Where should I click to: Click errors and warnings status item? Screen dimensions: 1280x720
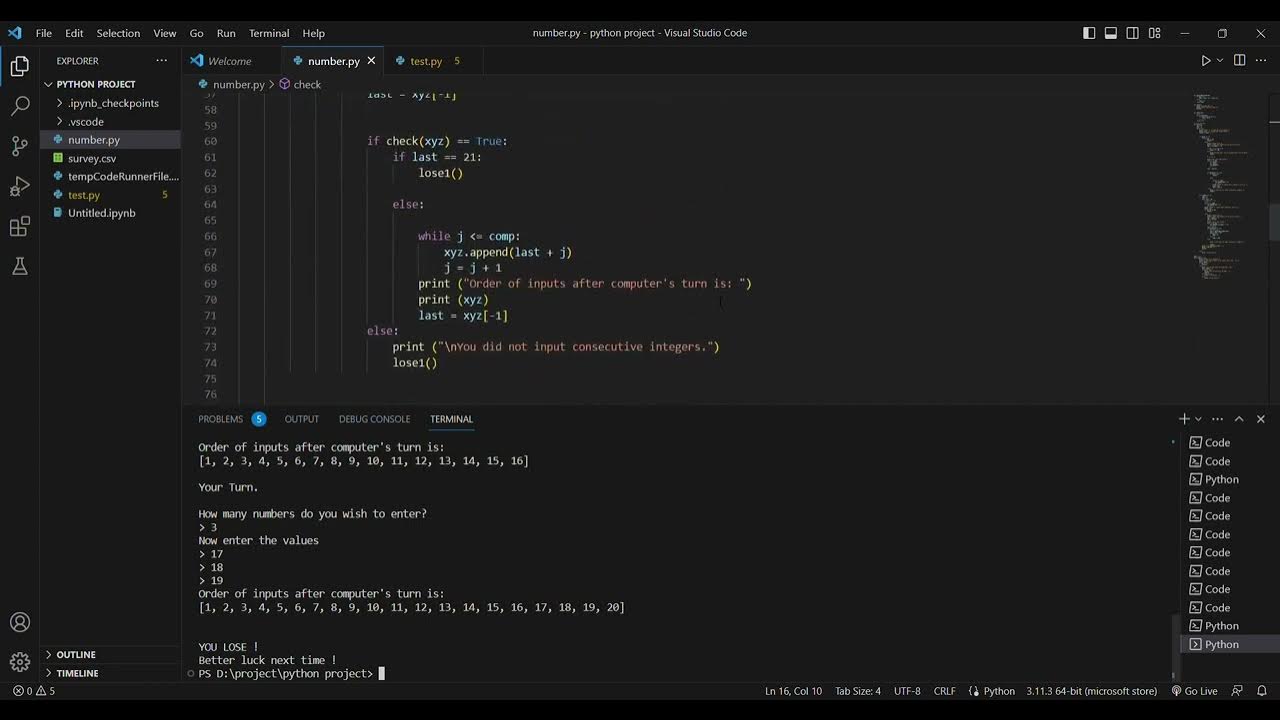[x=34, y=691]
